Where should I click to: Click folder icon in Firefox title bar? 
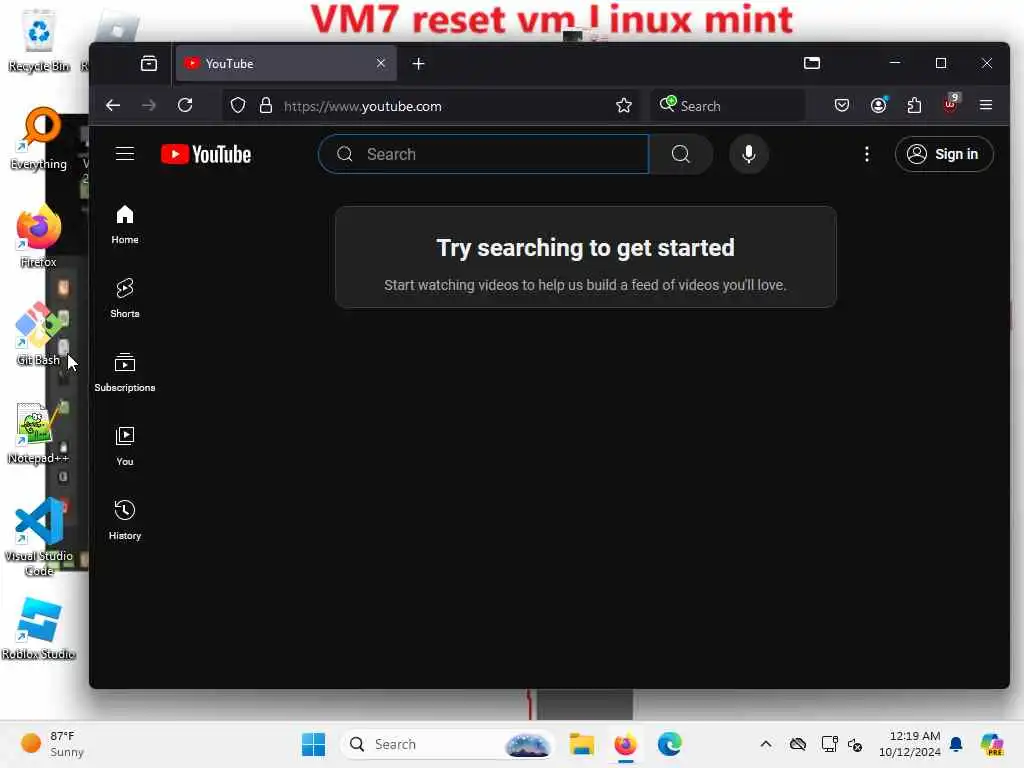(812, 63)
